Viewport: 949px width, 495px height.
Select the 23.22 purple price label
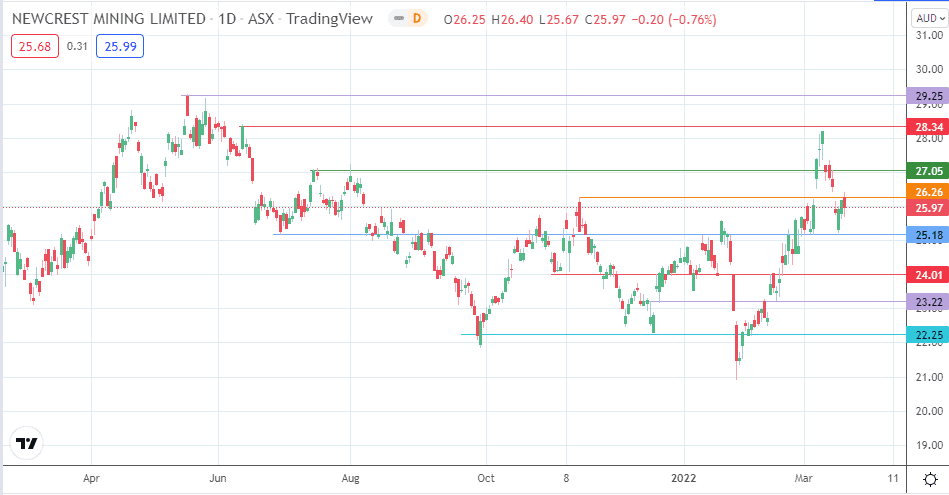928,302
